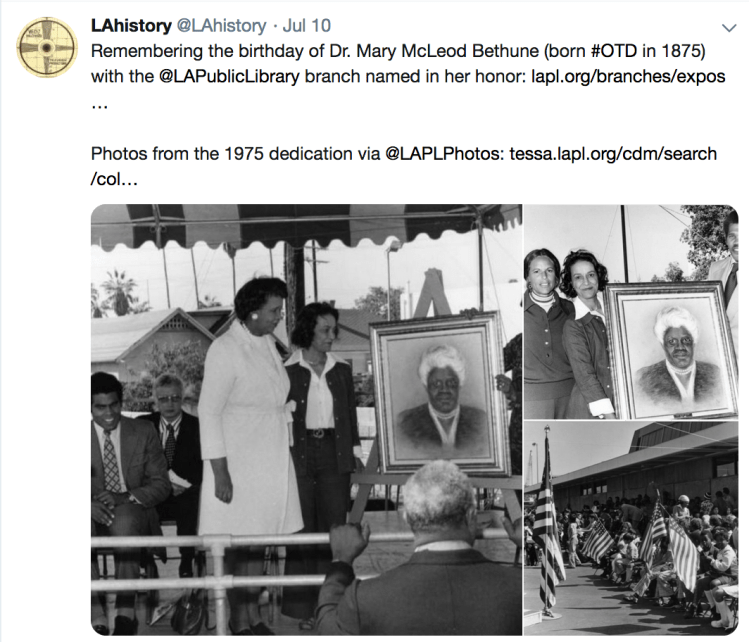The height and width of the screenshot is (642, 749).
Task: Click the '/col...' link continuation
Action: [x=114, y=180]
